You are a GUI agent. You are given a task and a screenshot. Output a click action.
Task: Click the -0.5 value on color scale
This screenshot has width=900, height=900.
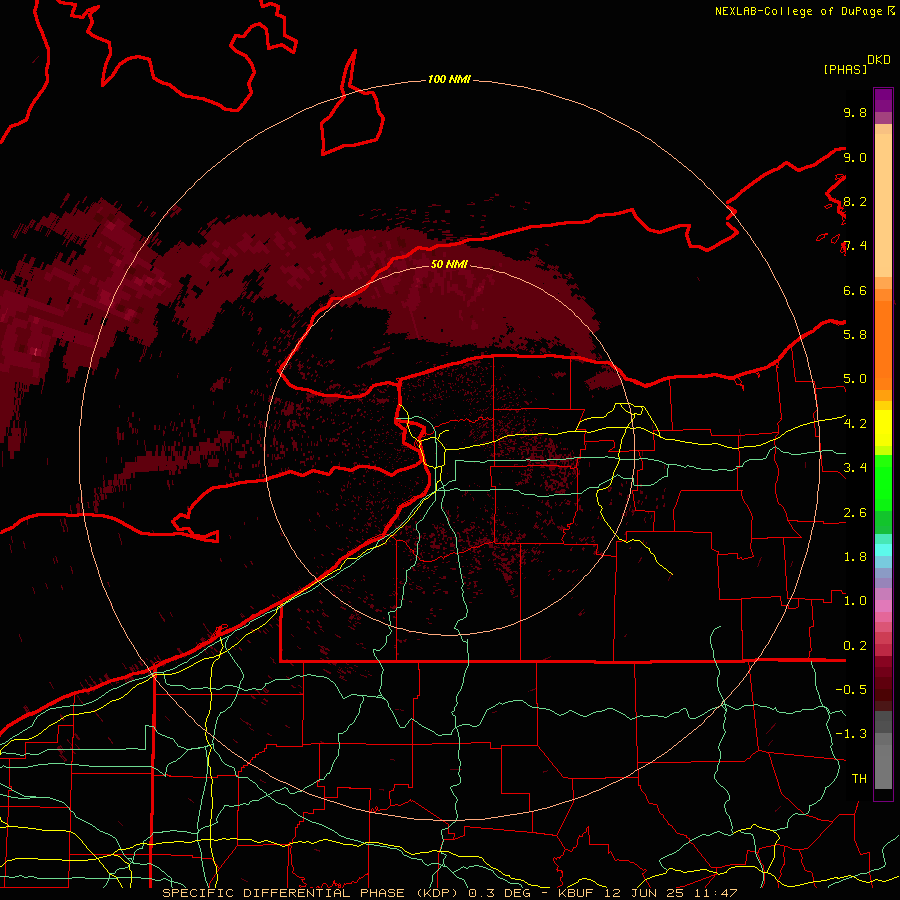tap(851, 690)
